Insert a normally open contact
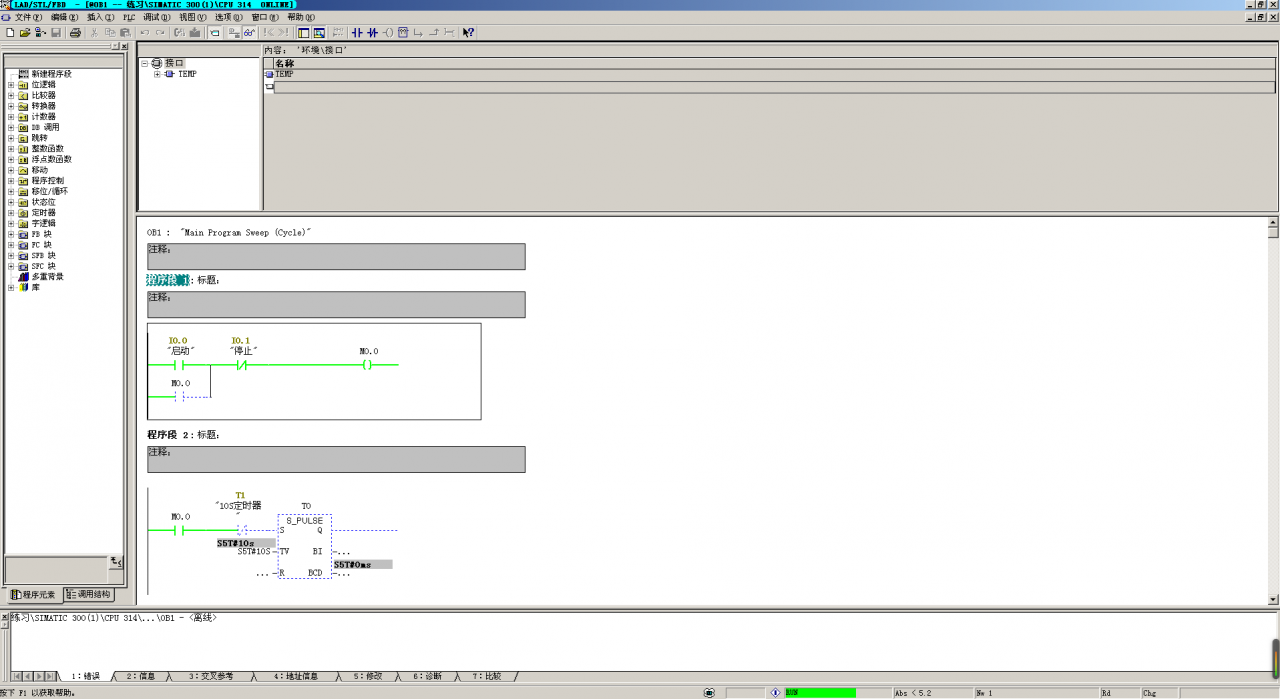The image size is (1280, 699). click(x=357, y=33)
